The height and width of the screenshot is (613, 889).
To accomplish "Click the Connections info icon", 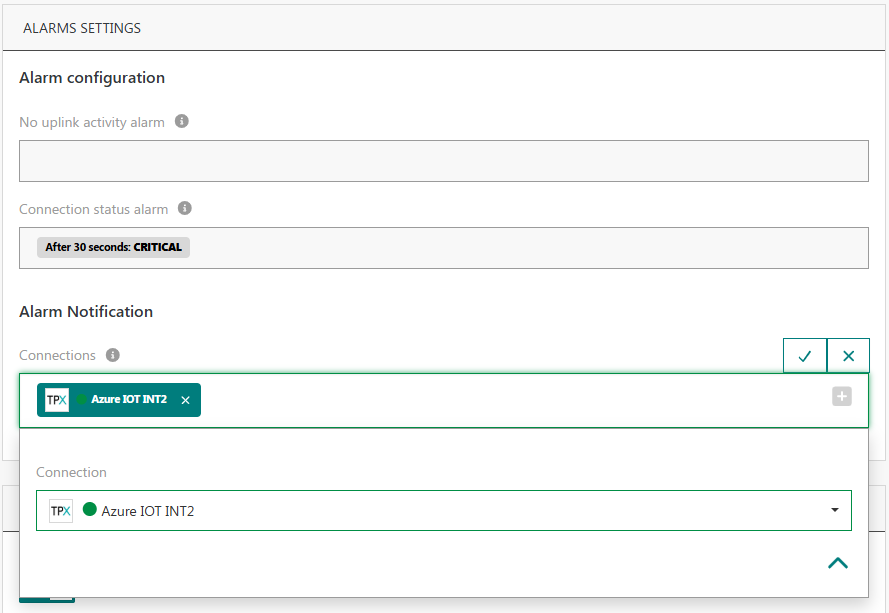I will pyautogui.click(x=113, y=355).
